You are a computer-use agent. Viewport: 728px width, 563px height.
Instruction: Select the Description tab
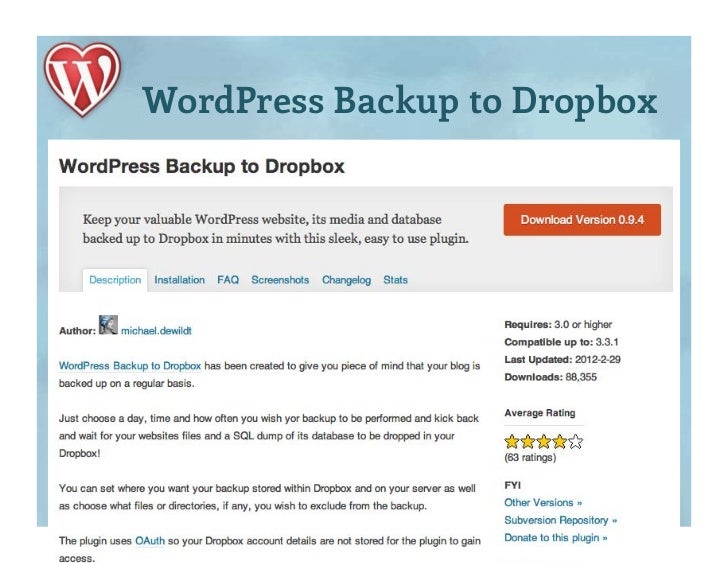115,280
